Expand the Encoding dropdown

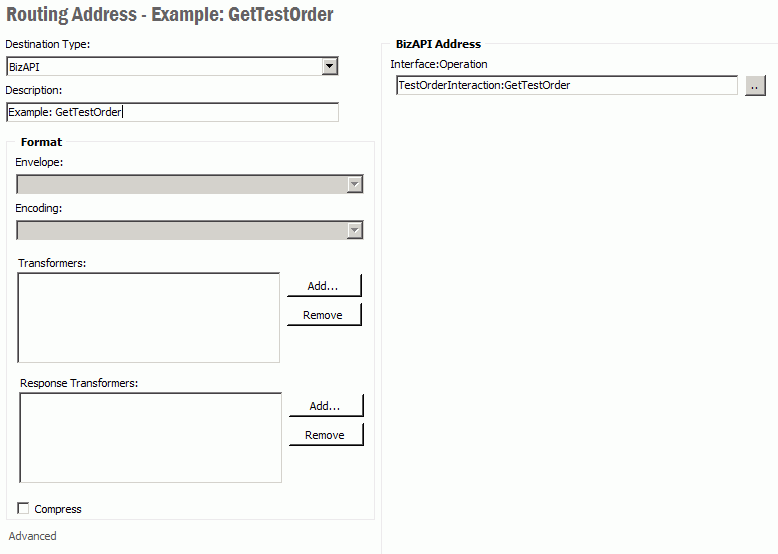coord(354,230)
